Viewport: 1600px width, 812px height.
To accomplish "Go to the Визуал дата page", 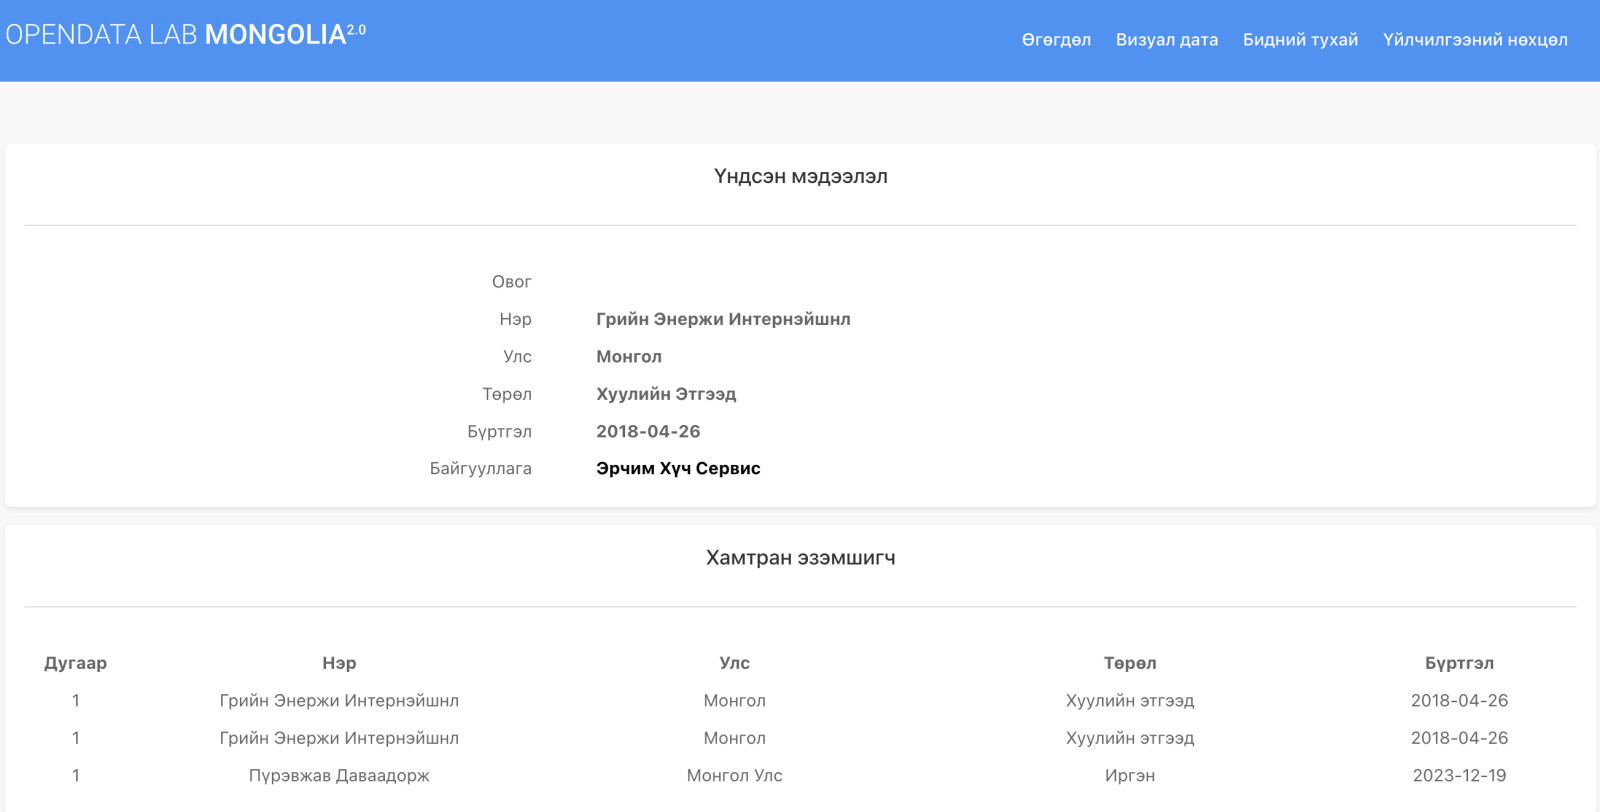I will (x=1166, y=40).
